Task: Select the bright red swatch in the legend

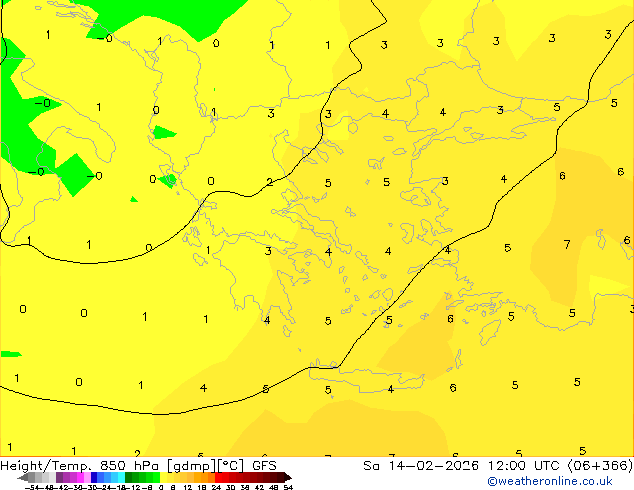Action: click(218, 477)
